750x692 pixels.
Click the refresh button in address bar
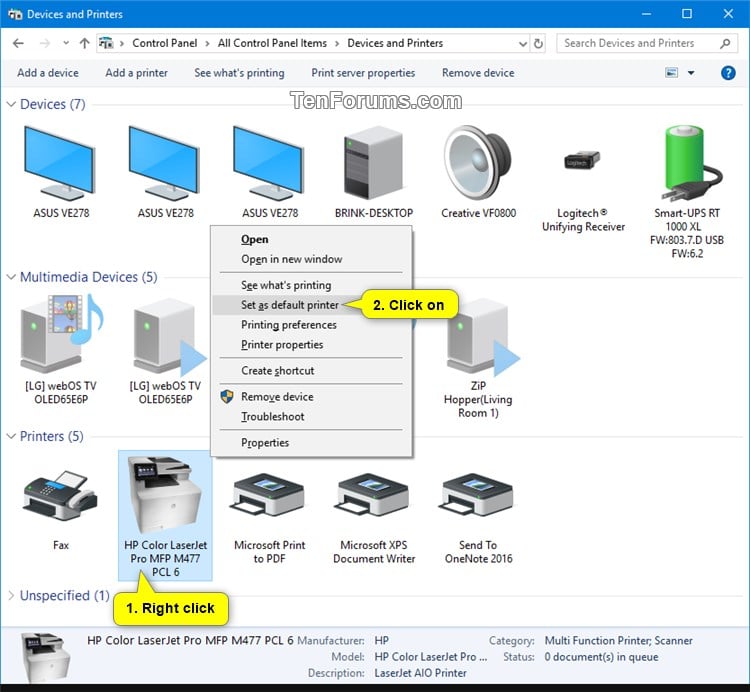point(538,43)
